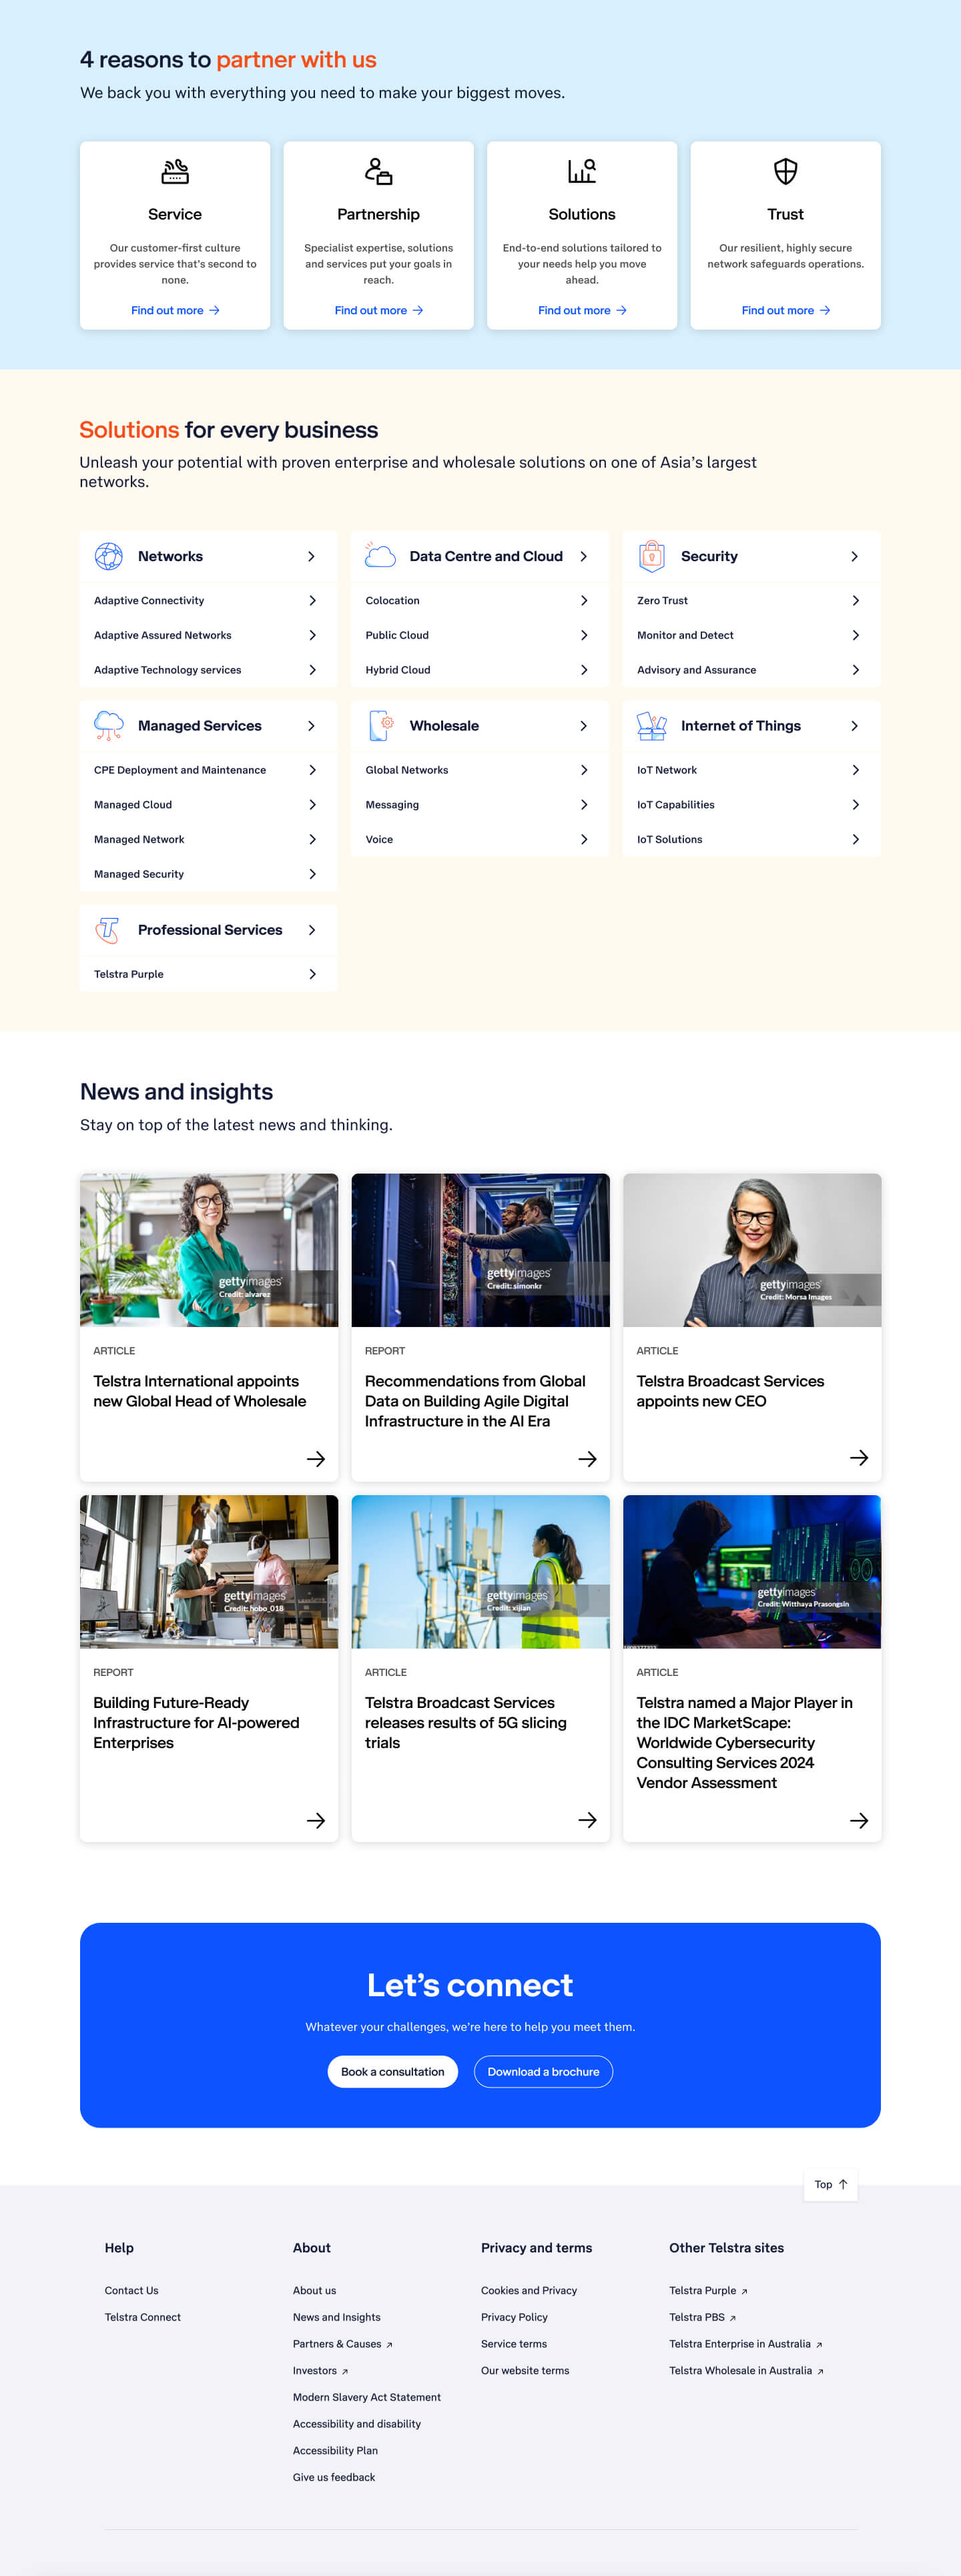The image size is (961, 2576).
Task: Click the Solutions chart icon
Action: point(582,172)
